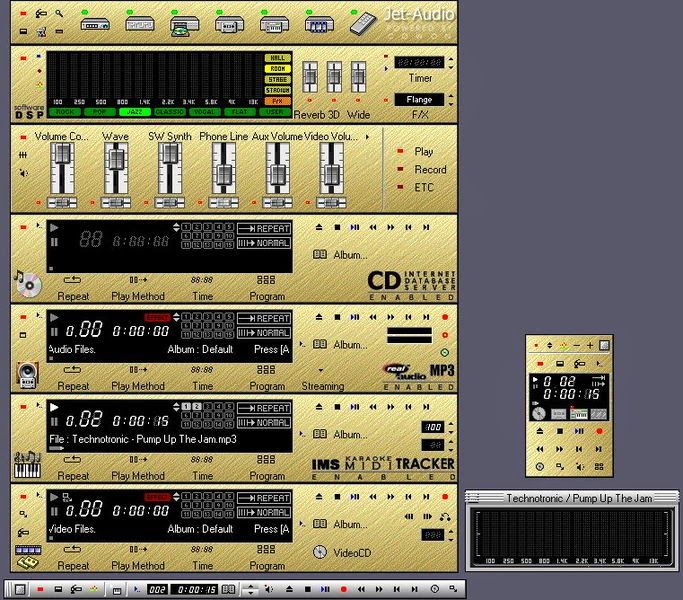This screenshot has width=683, height=600.
Task: Eject the disc in the CD player panel
Action: coord(319,227)
